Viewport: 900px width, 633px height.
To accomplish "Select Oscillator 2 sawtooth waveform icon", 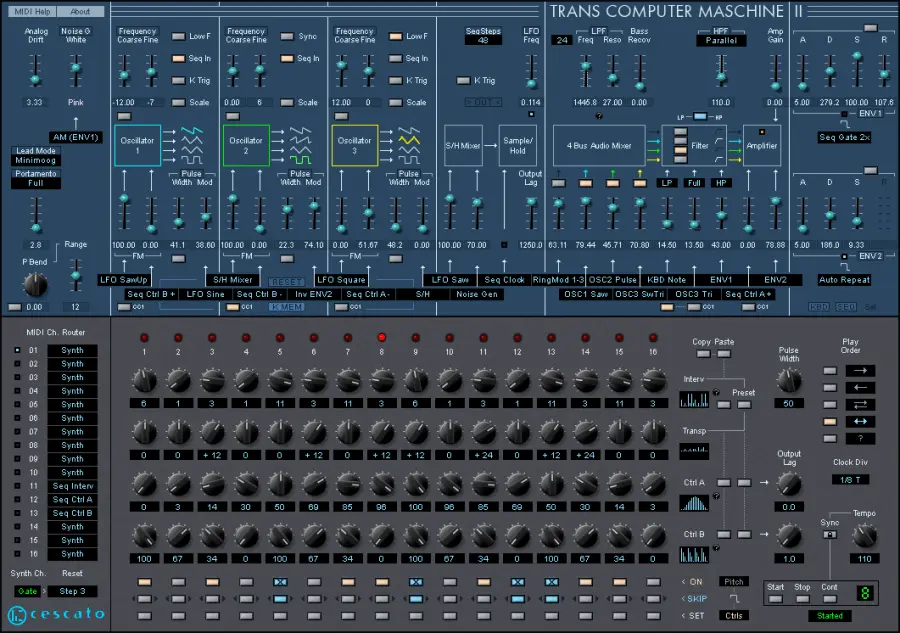I will tap(300, 131).
